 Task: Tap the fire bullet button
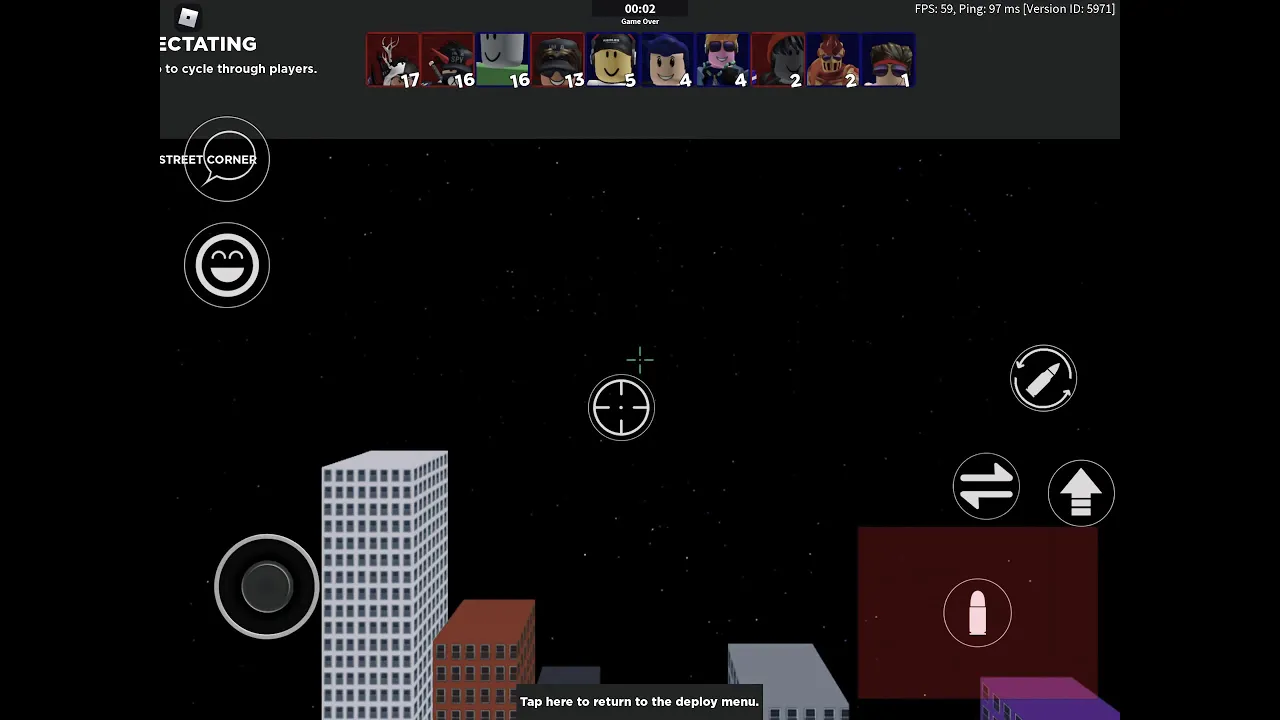tap(977, 612)
